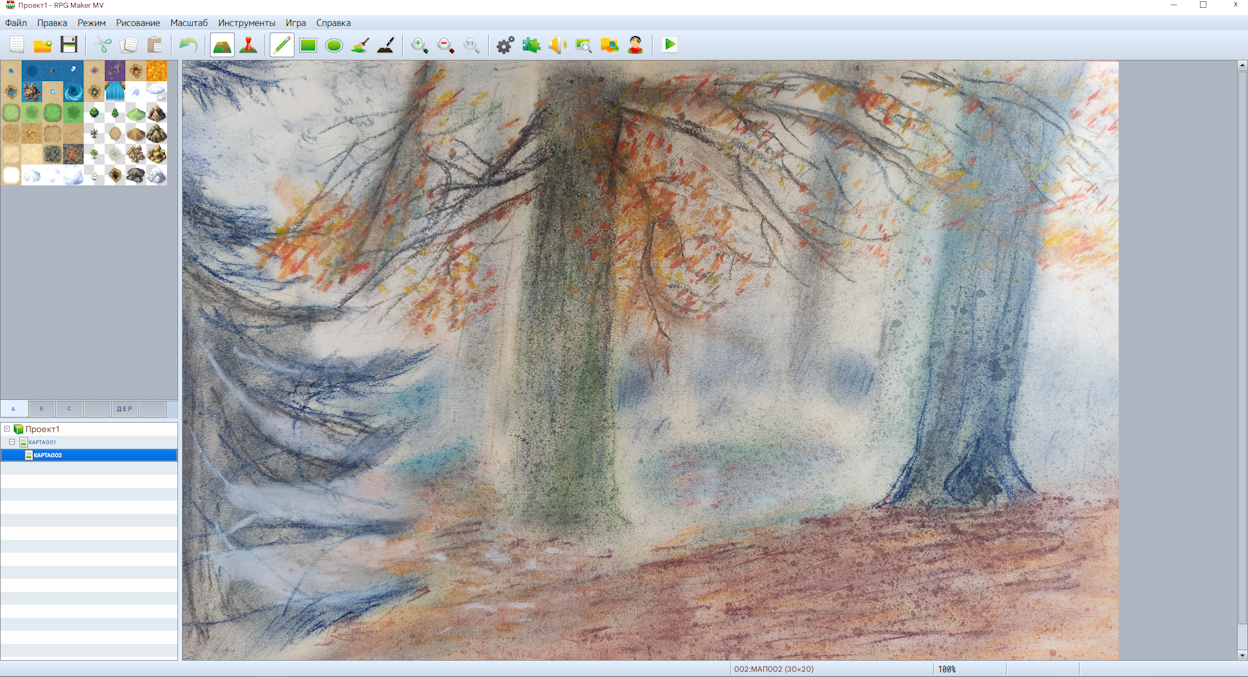This screenshot has height=677, width=1248.
Task: Pick the lava tile in the palette
Action: pos(157,71)
